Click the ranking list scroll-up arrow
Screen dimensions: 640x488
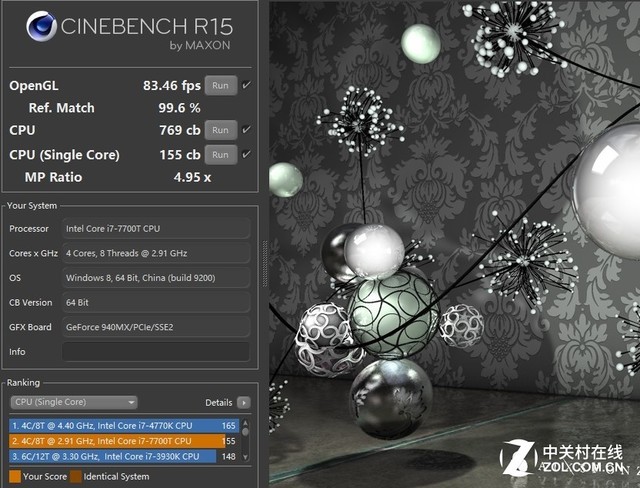[x=247, y=423]
